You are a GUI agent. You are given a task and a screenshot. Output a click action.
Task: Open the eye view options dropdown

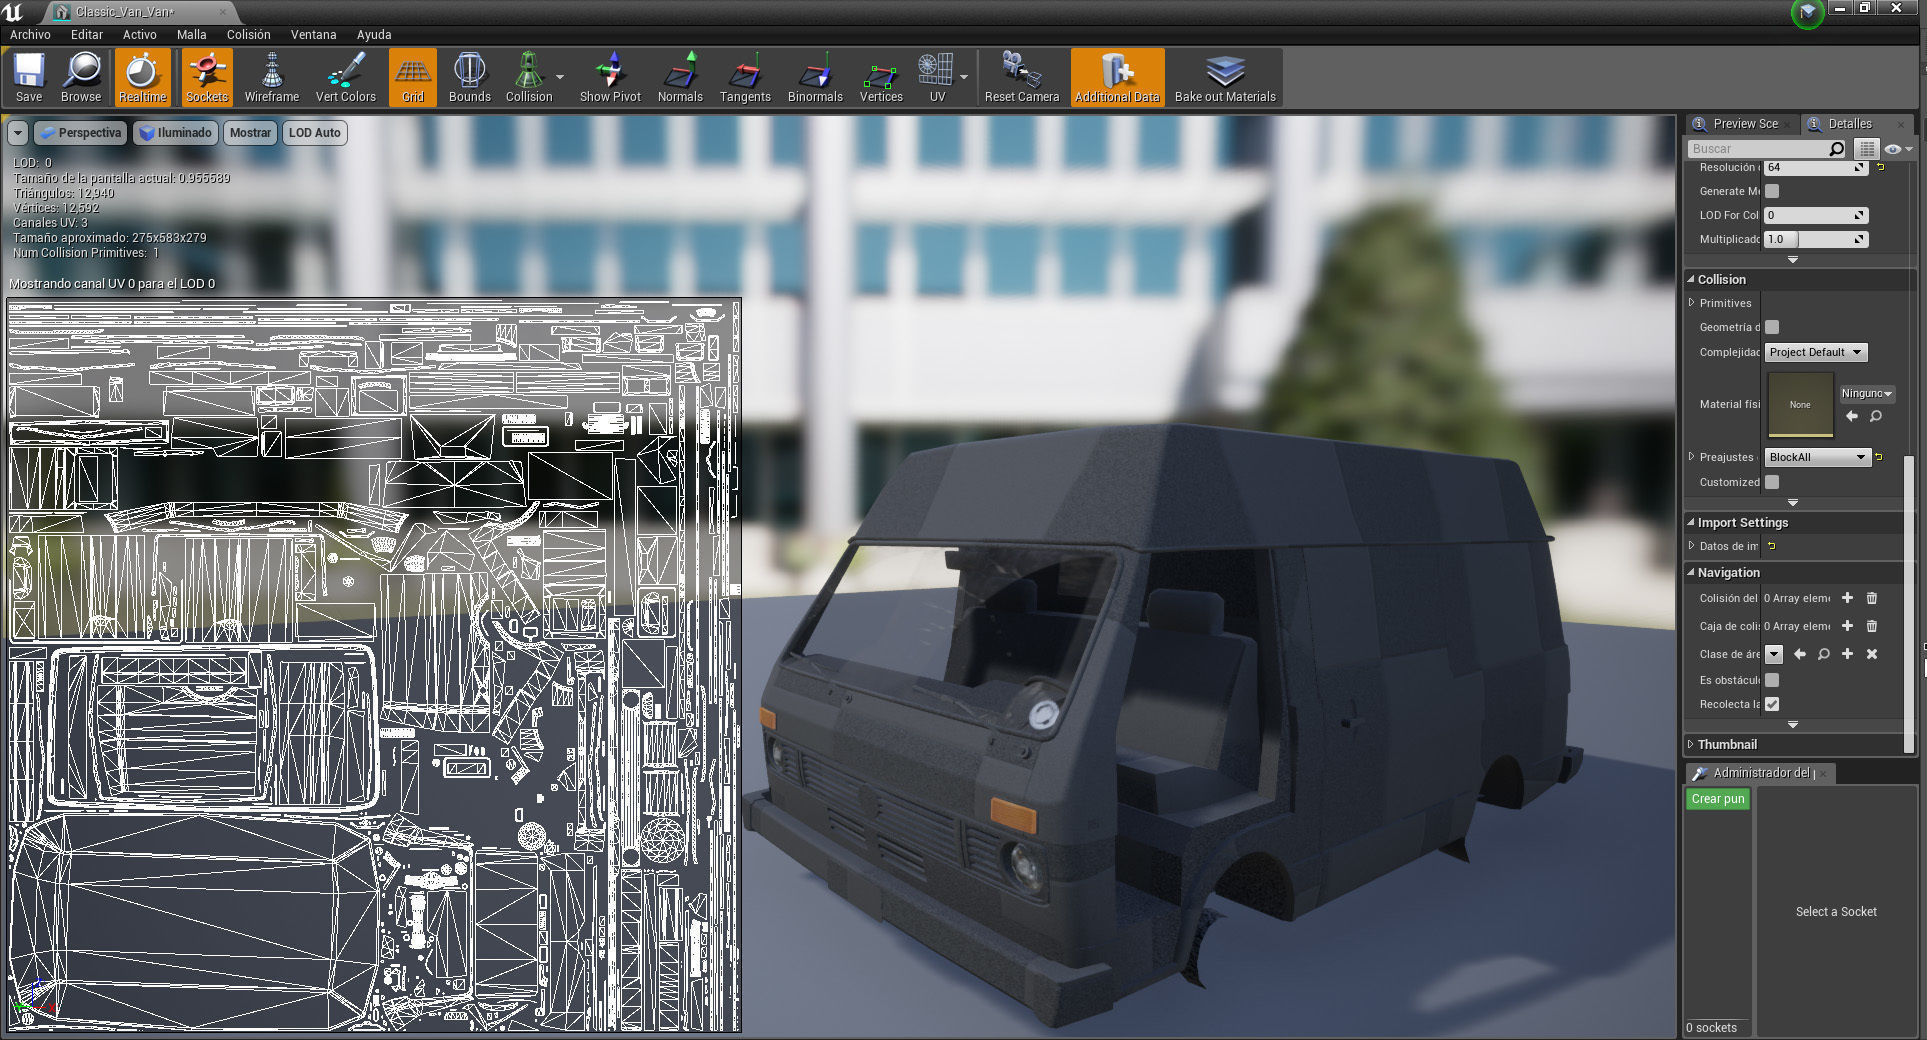pyautogui.click(x=1898, y=148)
